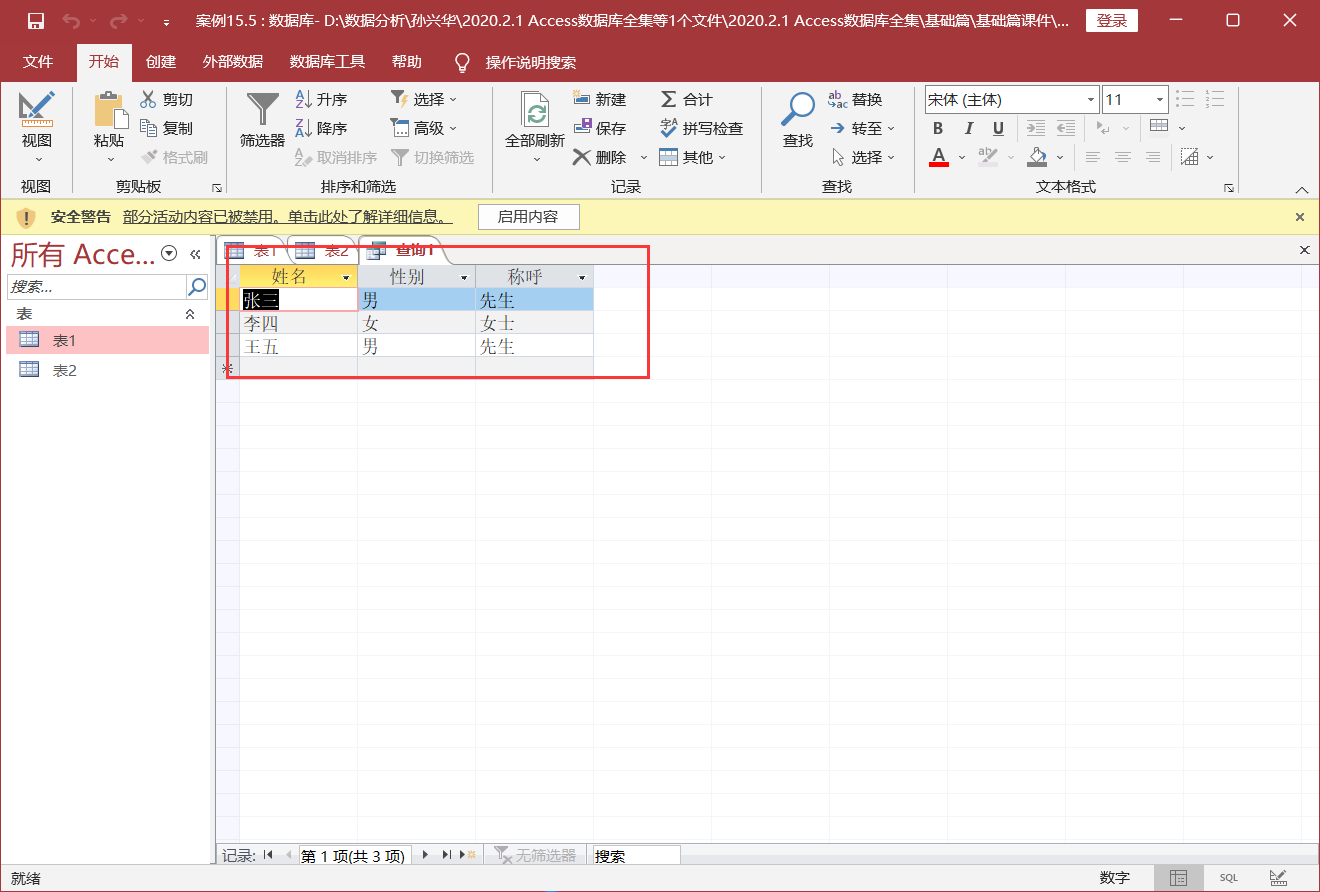Click the SQL view icon in status bar

coord(1228,878)
